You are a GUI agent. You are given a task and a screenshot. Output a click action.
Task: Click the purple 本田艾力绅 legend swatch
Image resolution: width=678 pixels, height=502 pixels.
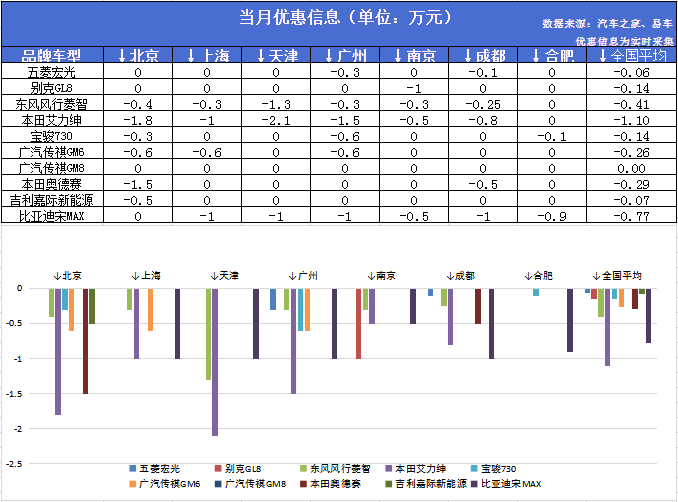coord(389,468)
